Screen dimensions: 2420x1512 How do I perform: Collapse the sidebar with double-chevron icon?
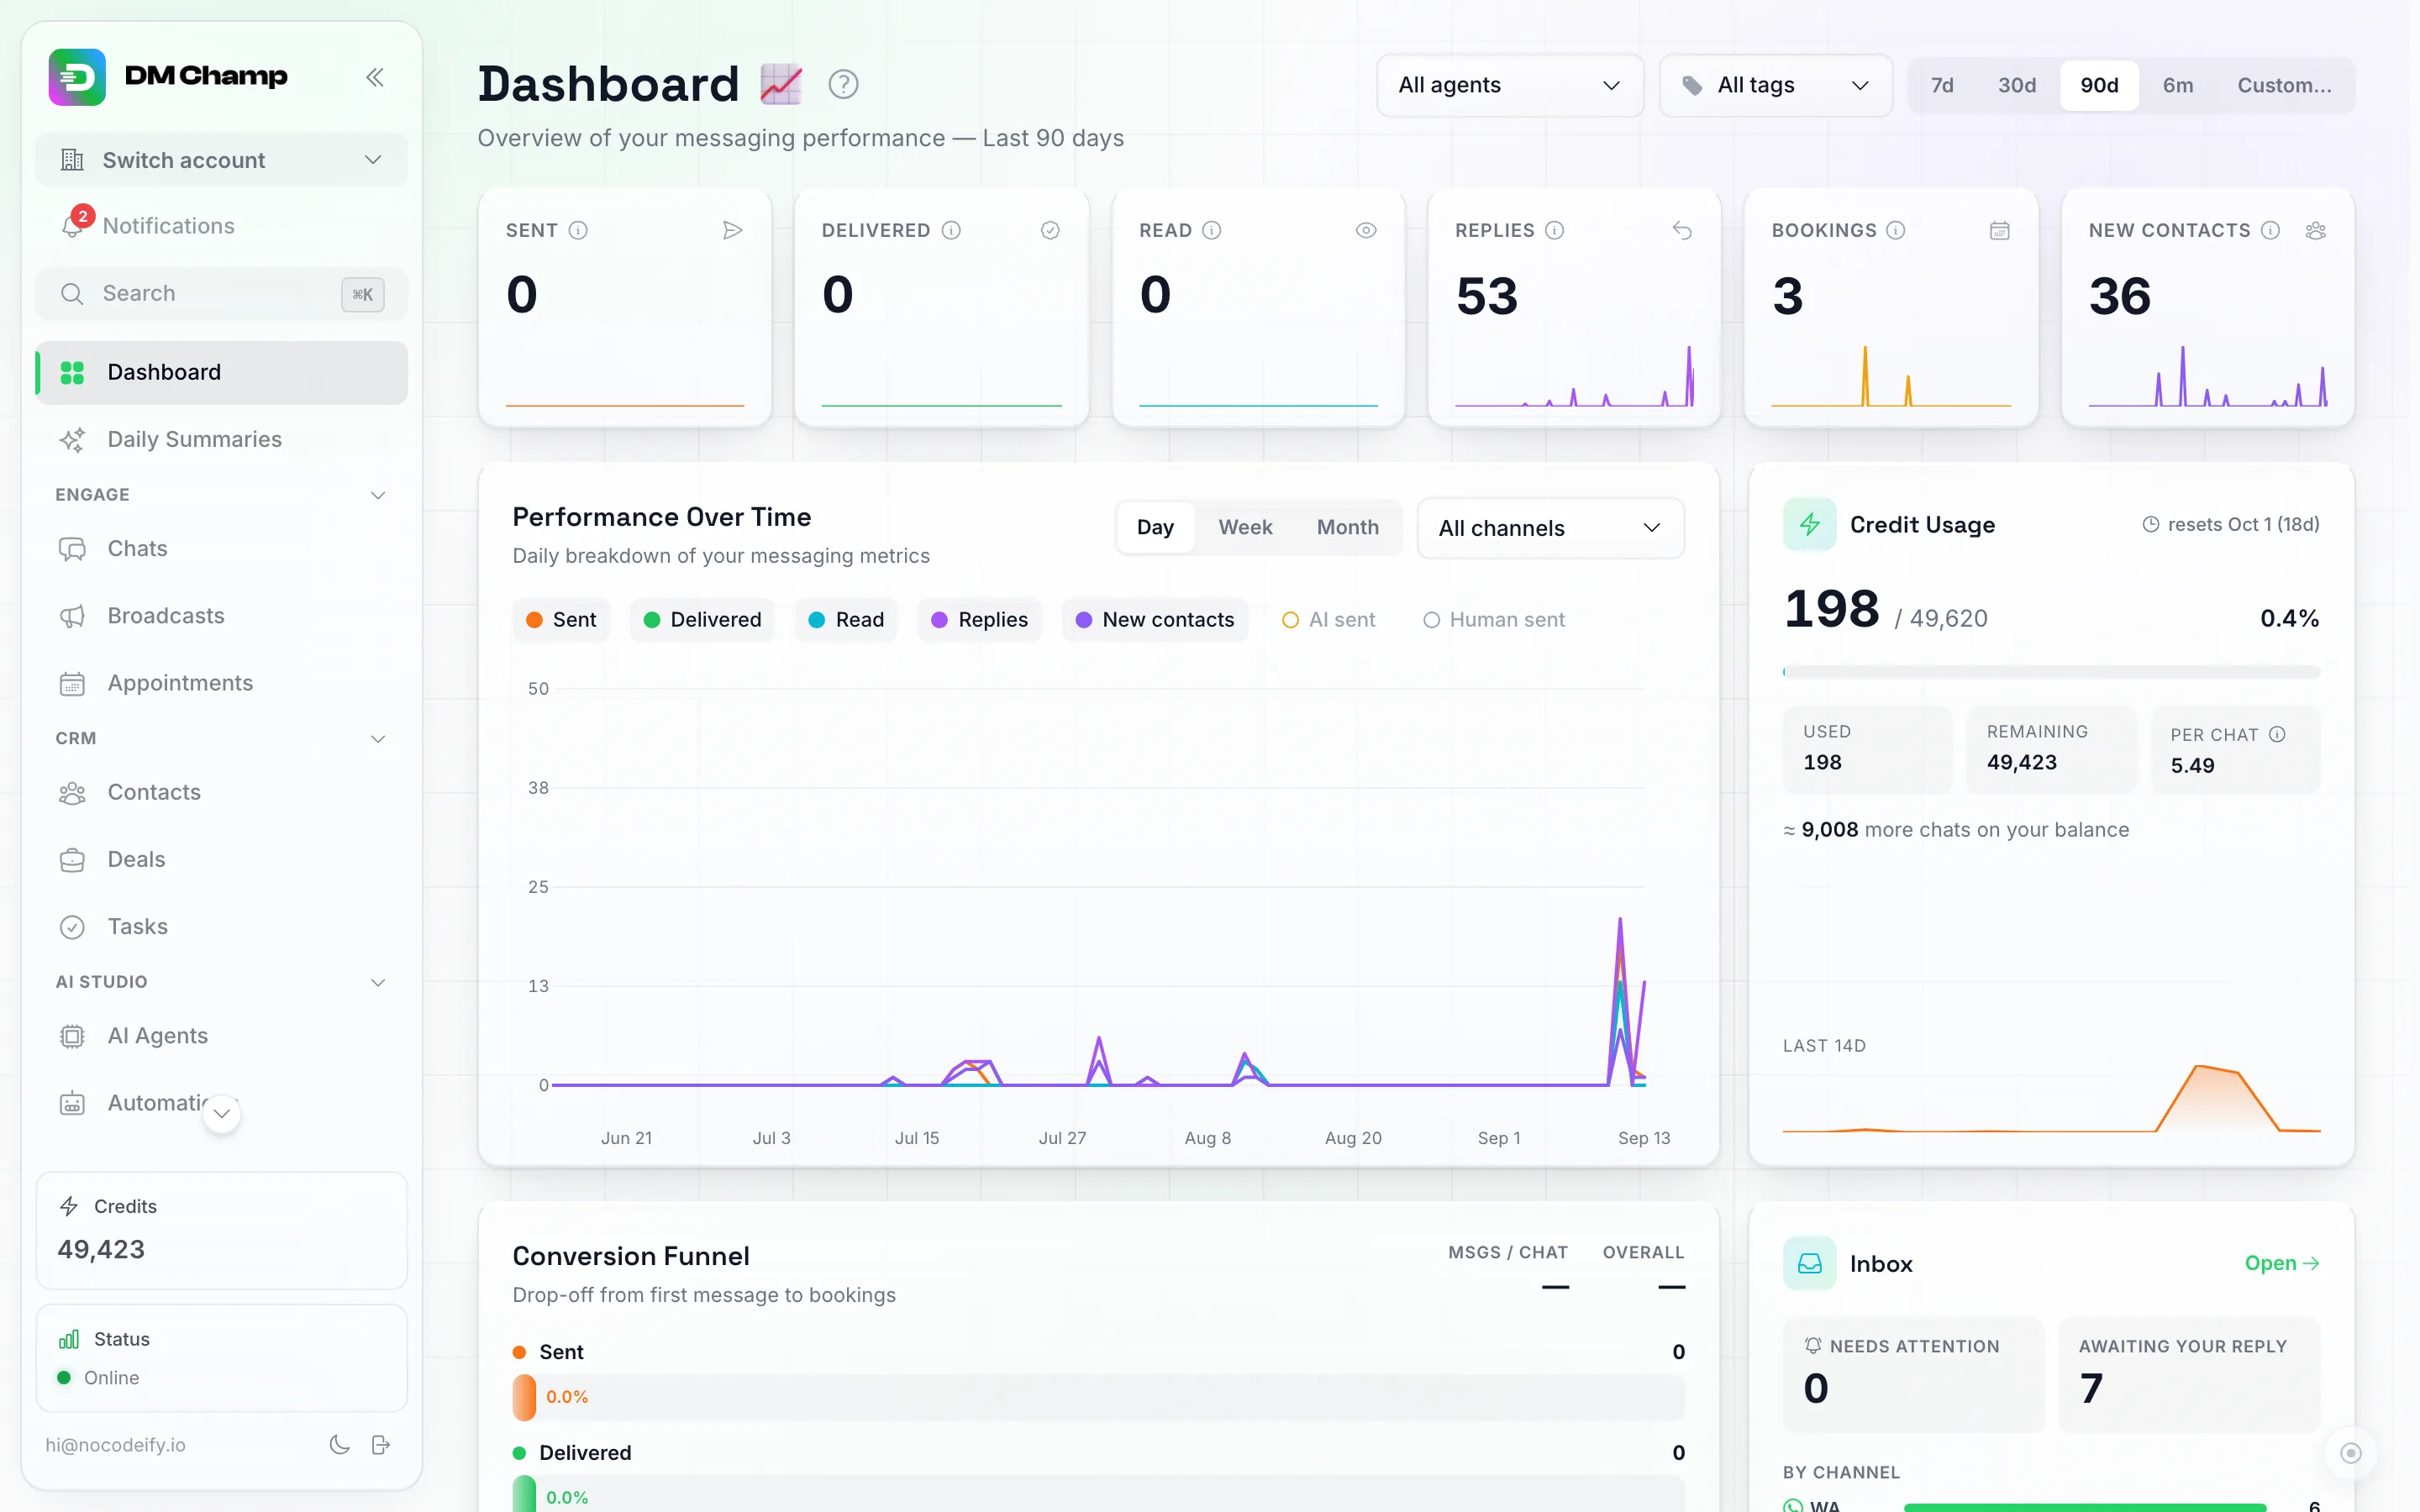375,77
